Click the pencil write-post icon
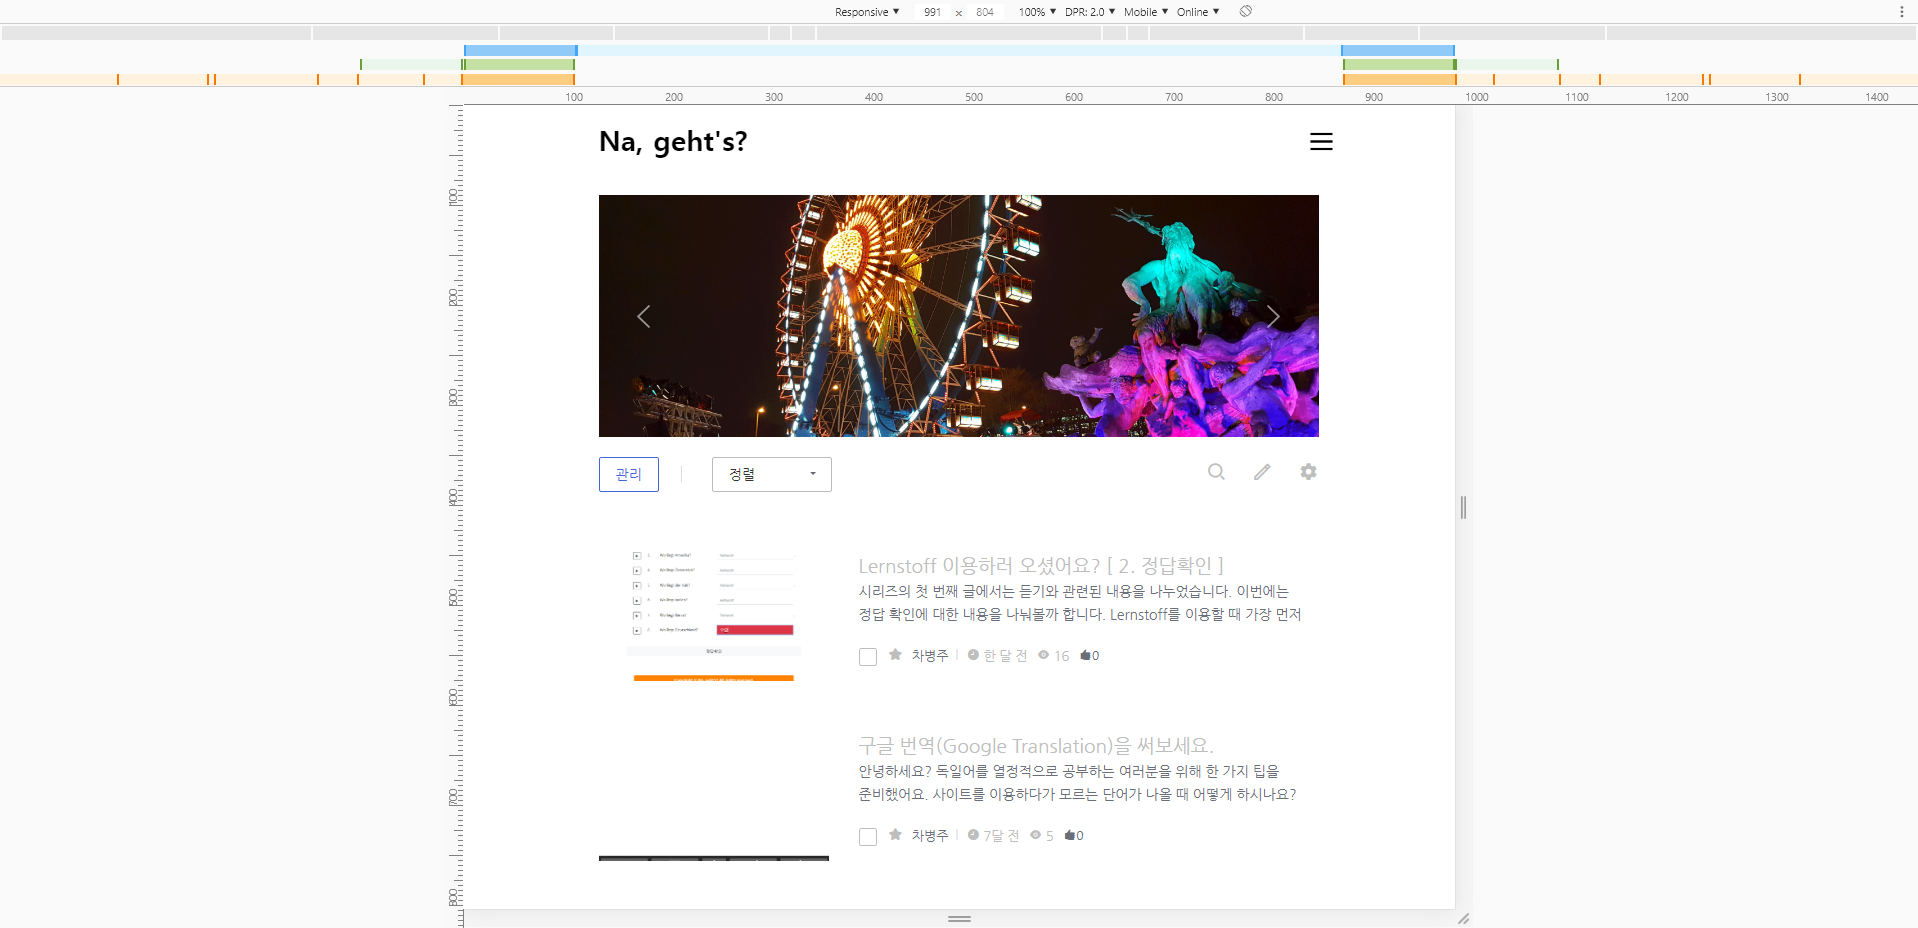Image resolution: width=1918 pixels, height=928 pixels. pos(1262,472)
